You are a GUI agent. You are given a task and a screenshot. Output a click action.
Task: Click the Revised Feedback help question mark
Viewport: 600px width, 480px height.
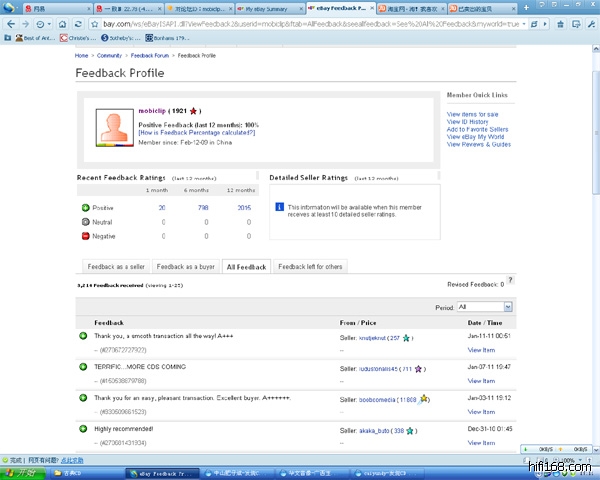[511, 280]
